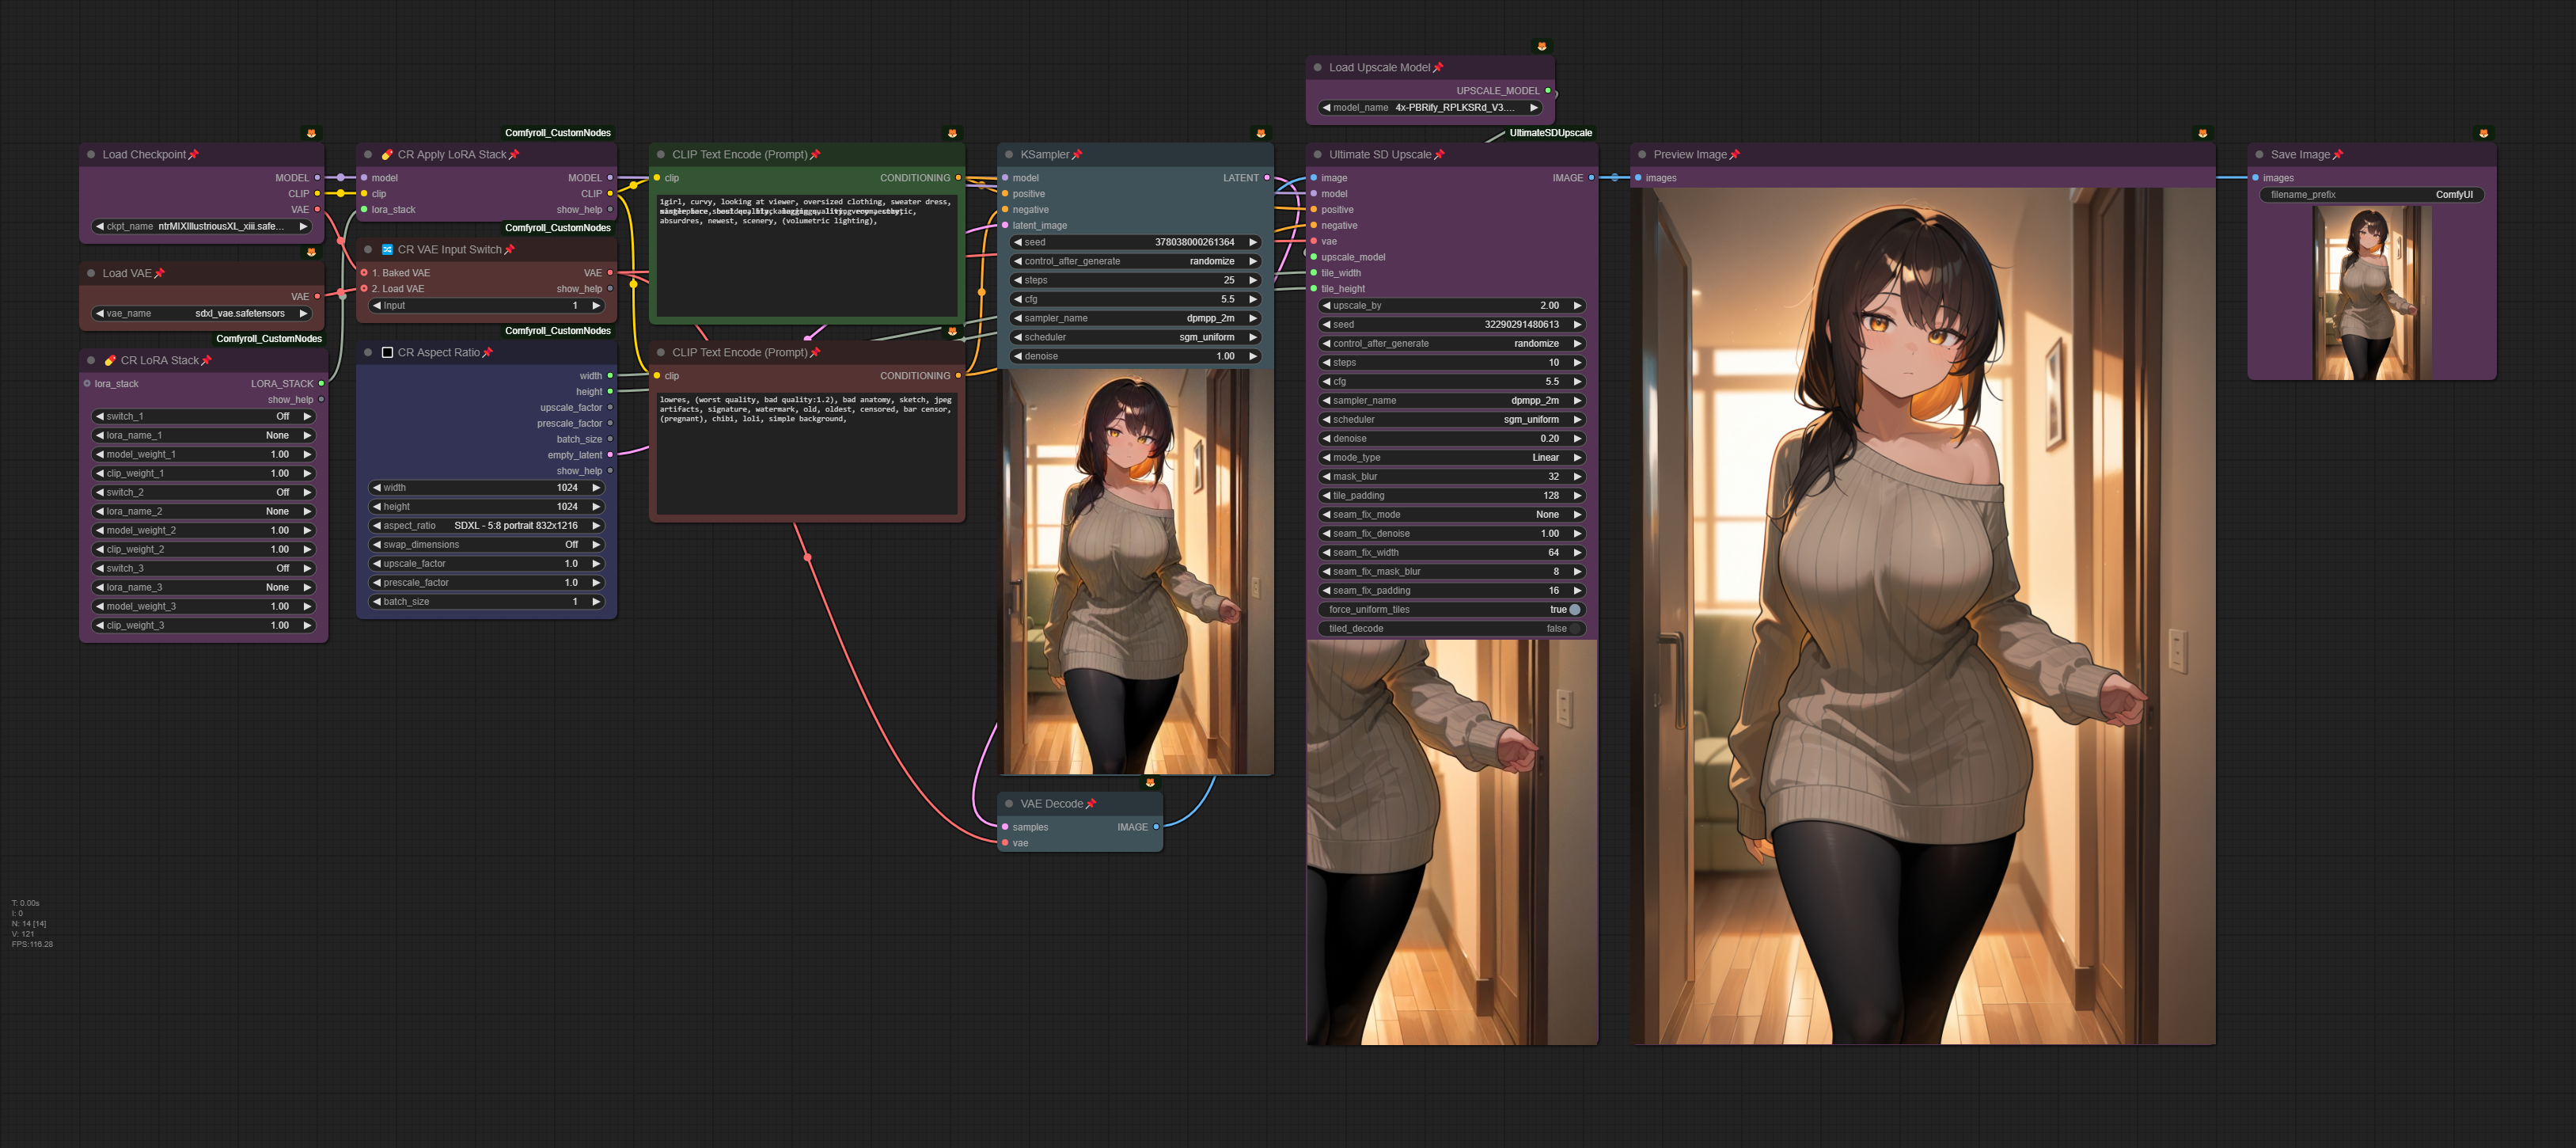Toggle switch_1 in CR LoRA Stack
The width and height of the screenshot is (2576, 1148).
(x=204, y=417)
